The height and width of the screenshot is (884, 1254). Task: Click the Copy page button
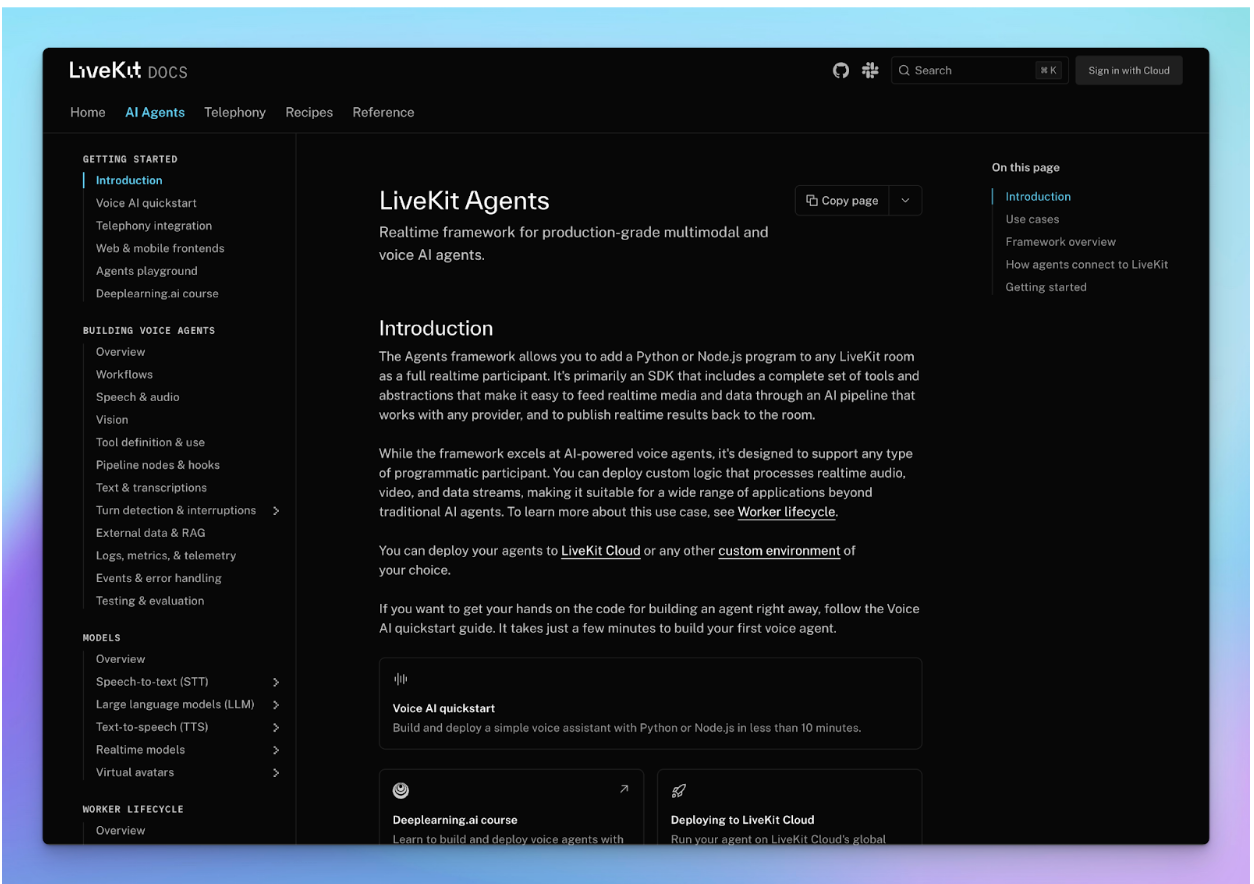(x=842, y=200)
